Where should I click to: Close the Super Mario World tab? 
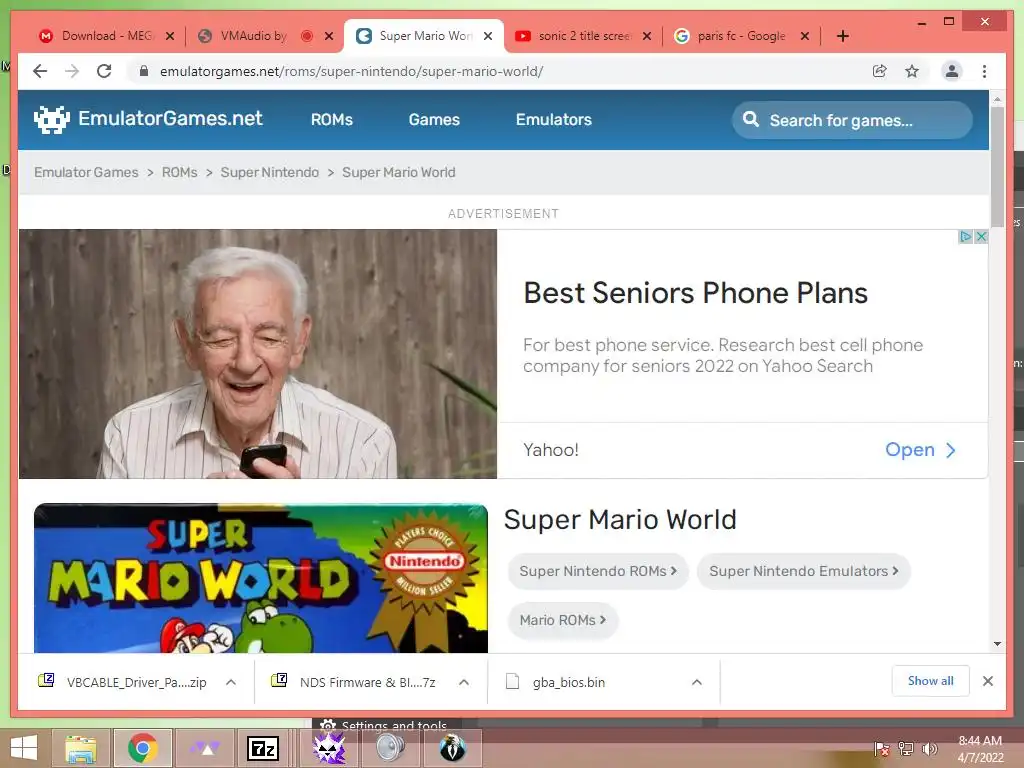(x=488, y=36)
